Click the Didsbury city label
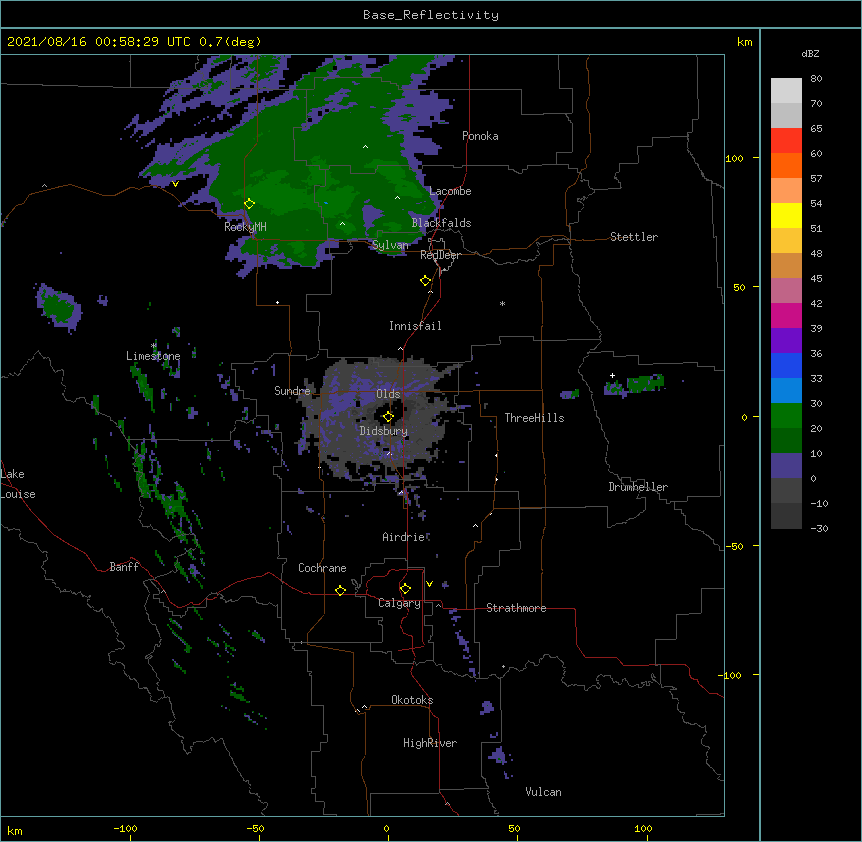This screenshot has width=862, height=842. (384, 431)
